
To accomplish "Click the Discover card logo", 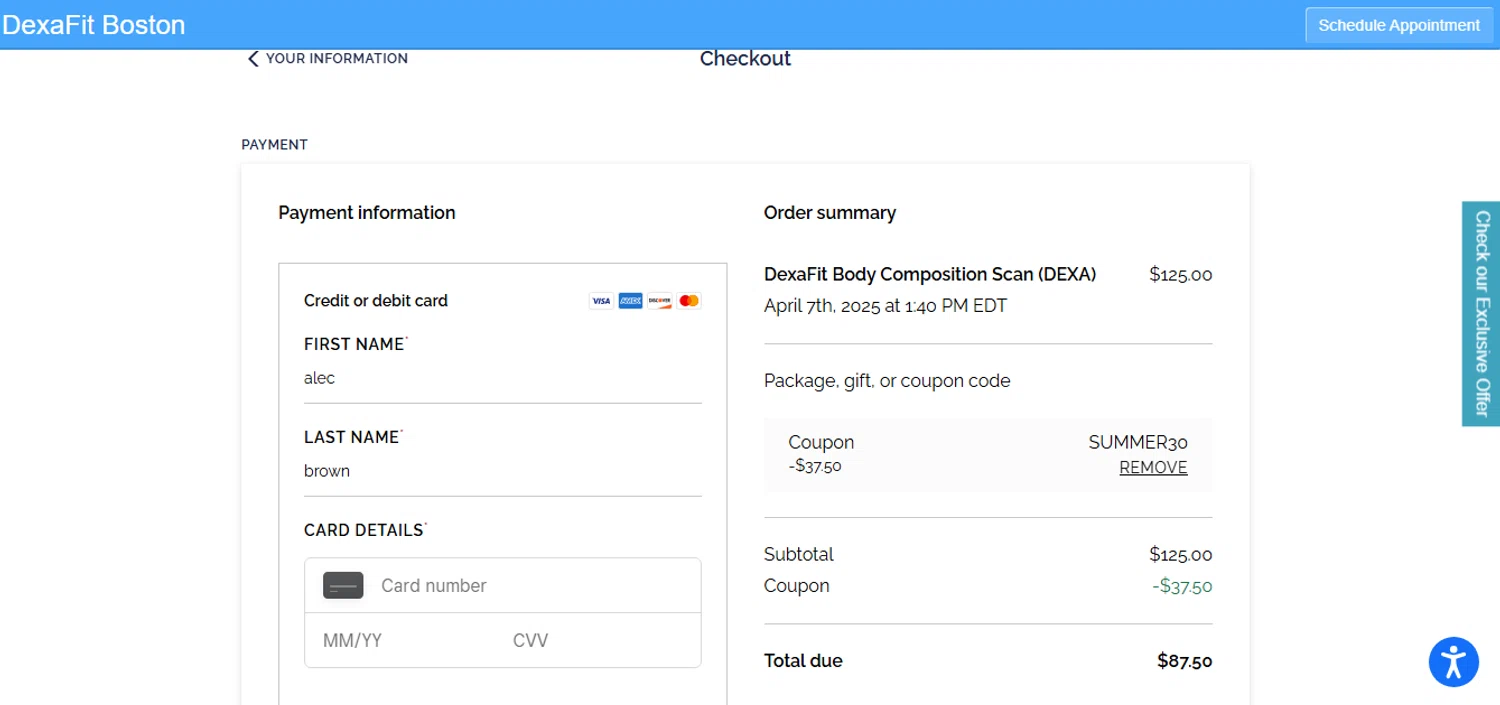I will pyautogui.click(x=659, y=301).
